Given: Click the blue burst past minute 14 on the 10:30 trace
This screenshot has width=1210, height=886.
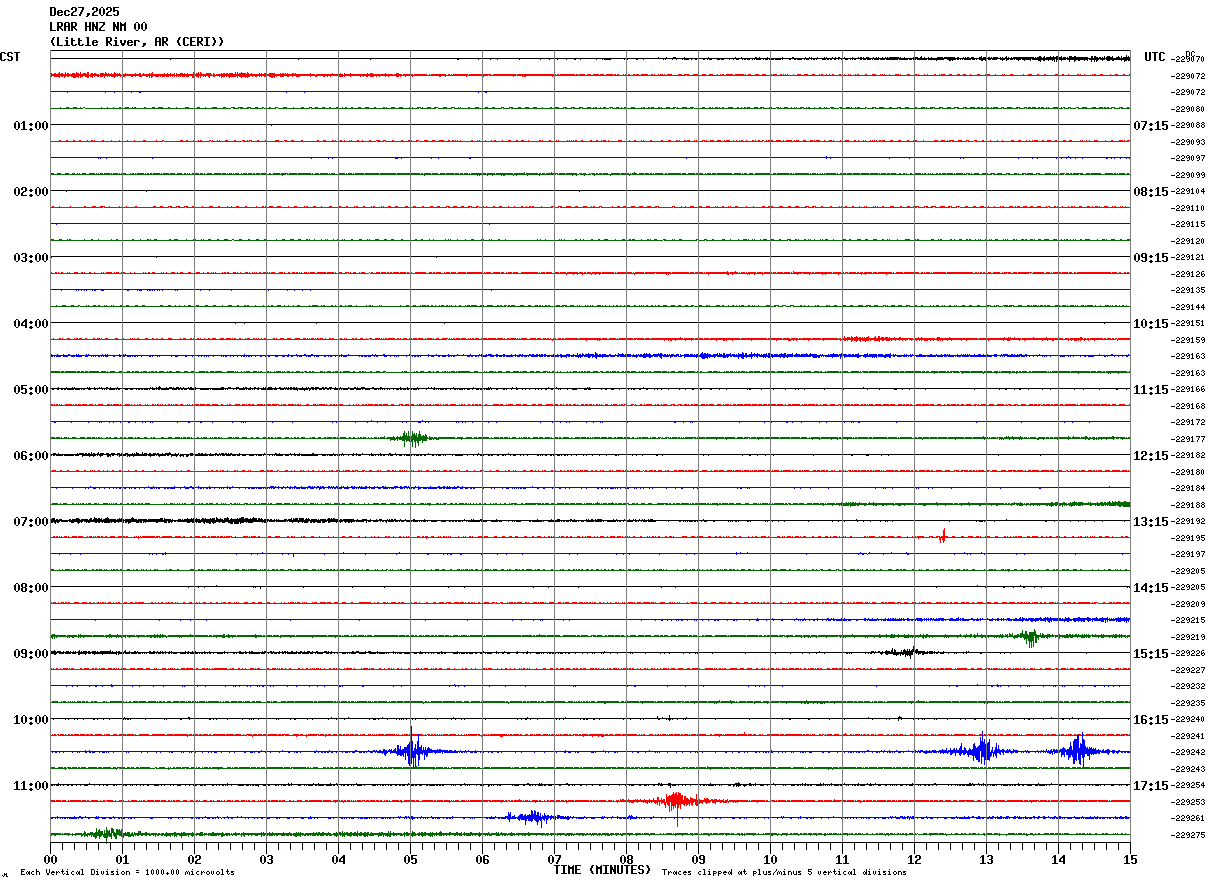Looking at the screenshot, I should (1079, 750).
